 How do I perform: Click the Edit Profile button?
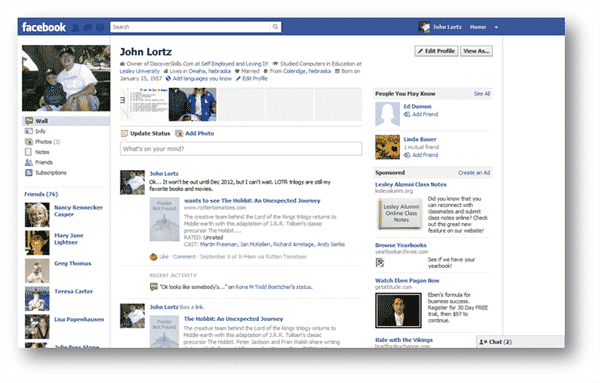click(436, 51)
